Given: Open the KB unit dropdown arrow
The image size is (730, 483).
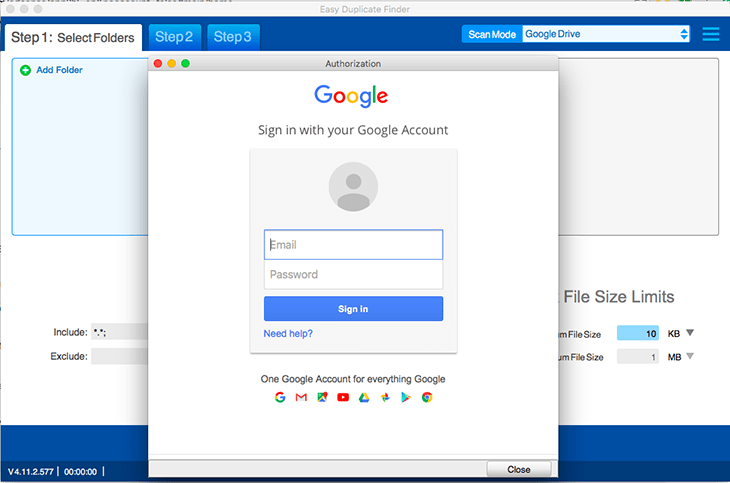Looking at the screenshot, I should pos(690,333).
